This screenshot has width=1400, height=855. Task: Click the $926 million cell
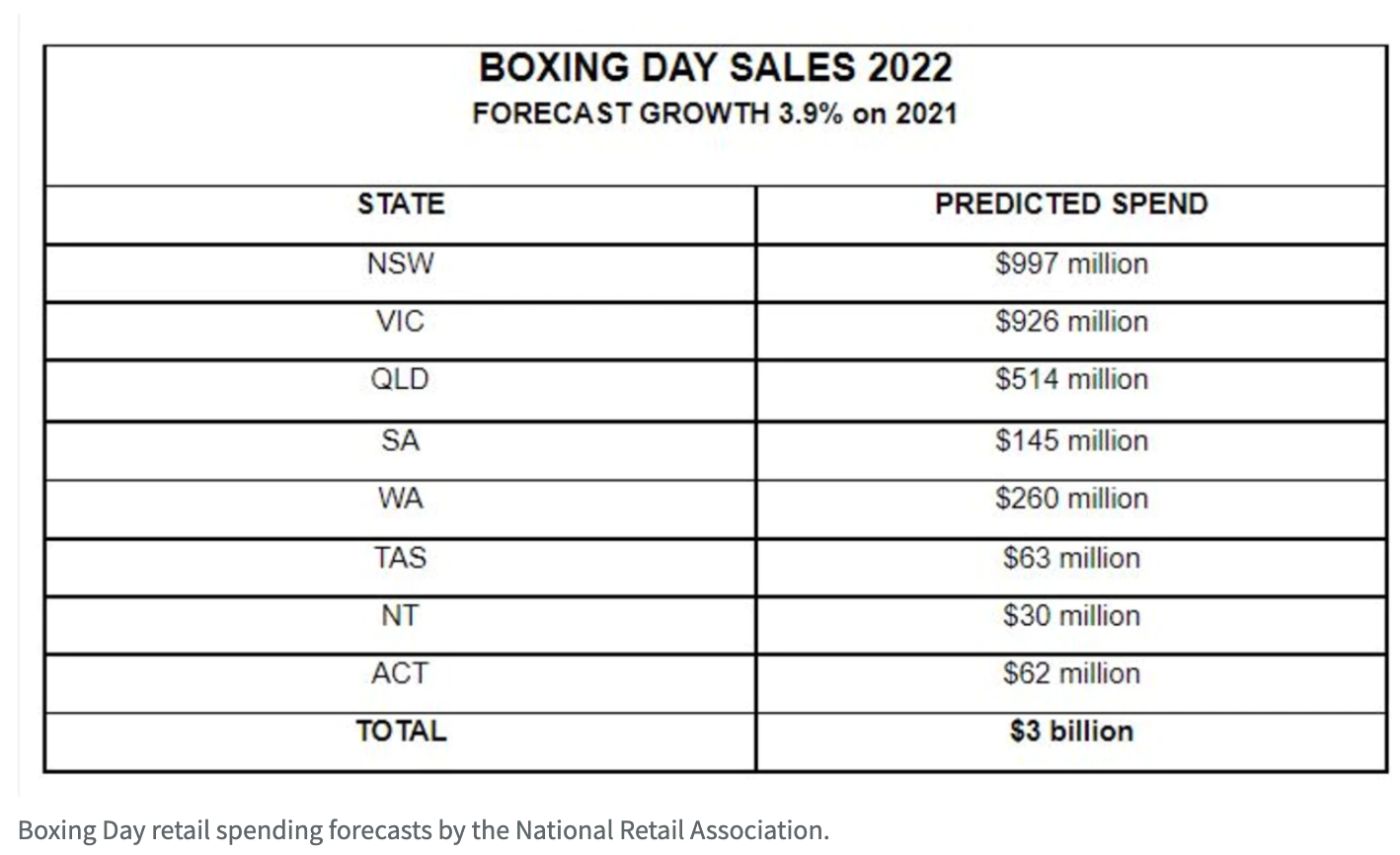pyautogui.click(x=1071, y=322)
